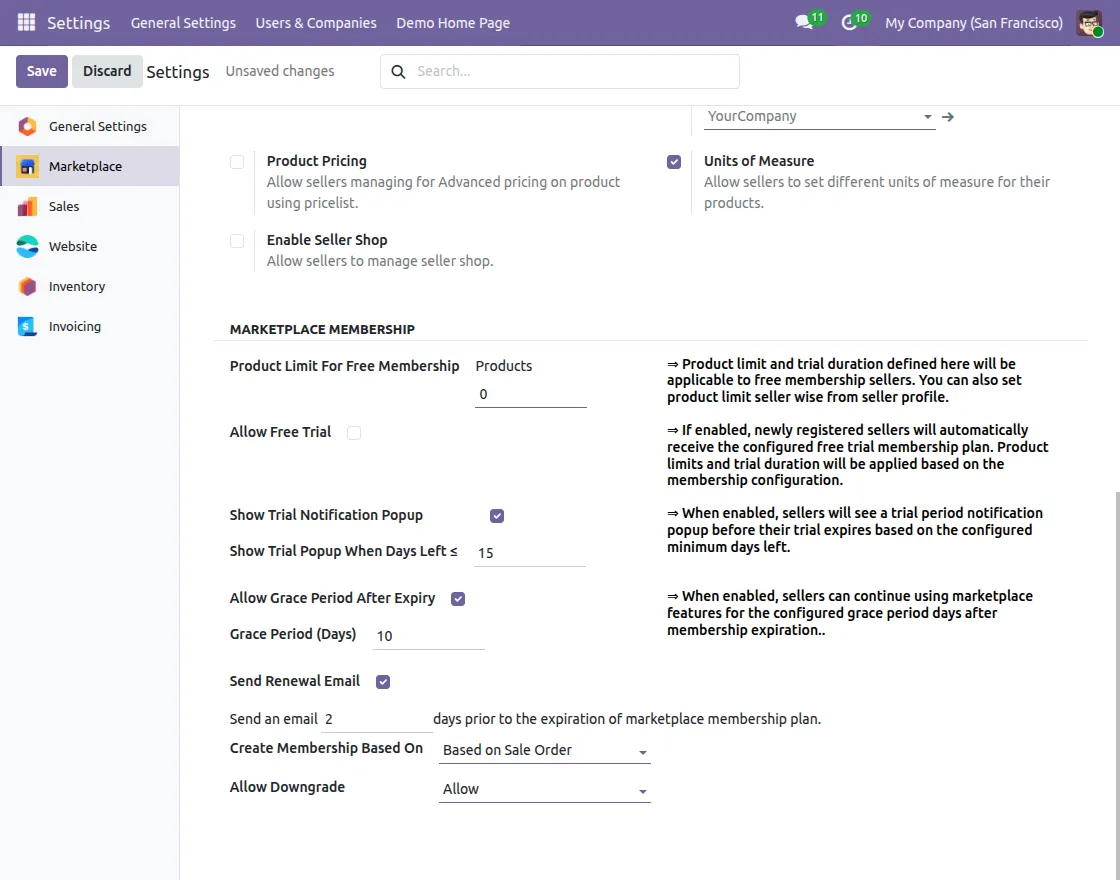This screenshot has width=1120, height=880.
Task: Open the company switcher My Company (San Francisco)
Action: [974, 23]
